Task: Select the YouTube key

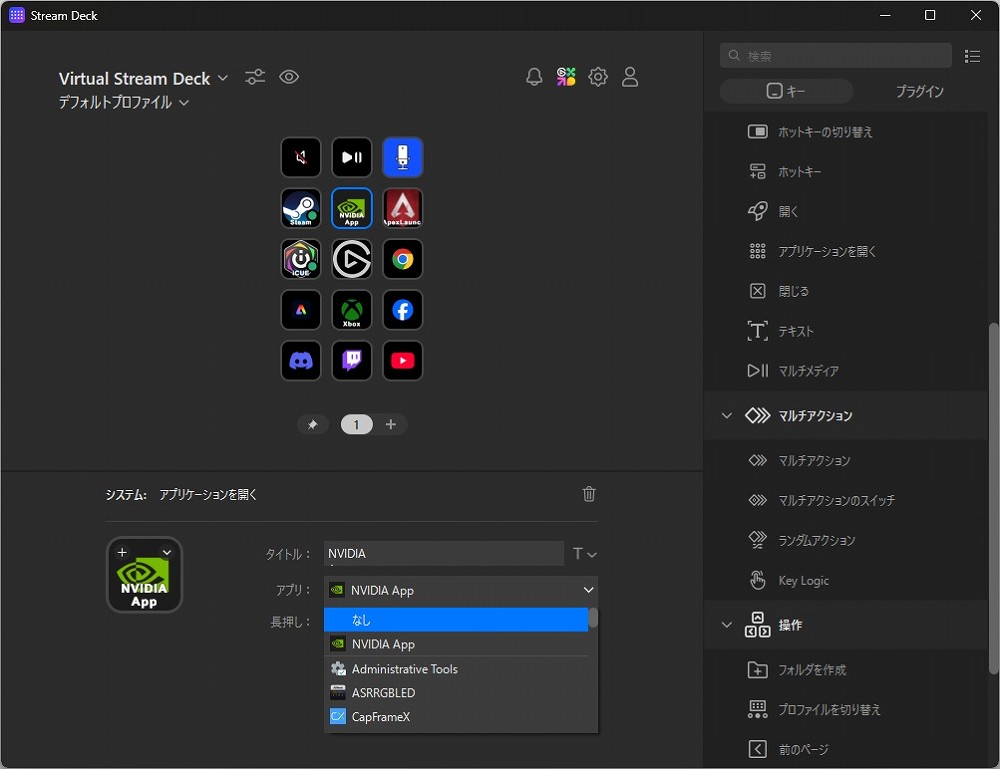Action: pyautogui.click(x=402, y=361)
